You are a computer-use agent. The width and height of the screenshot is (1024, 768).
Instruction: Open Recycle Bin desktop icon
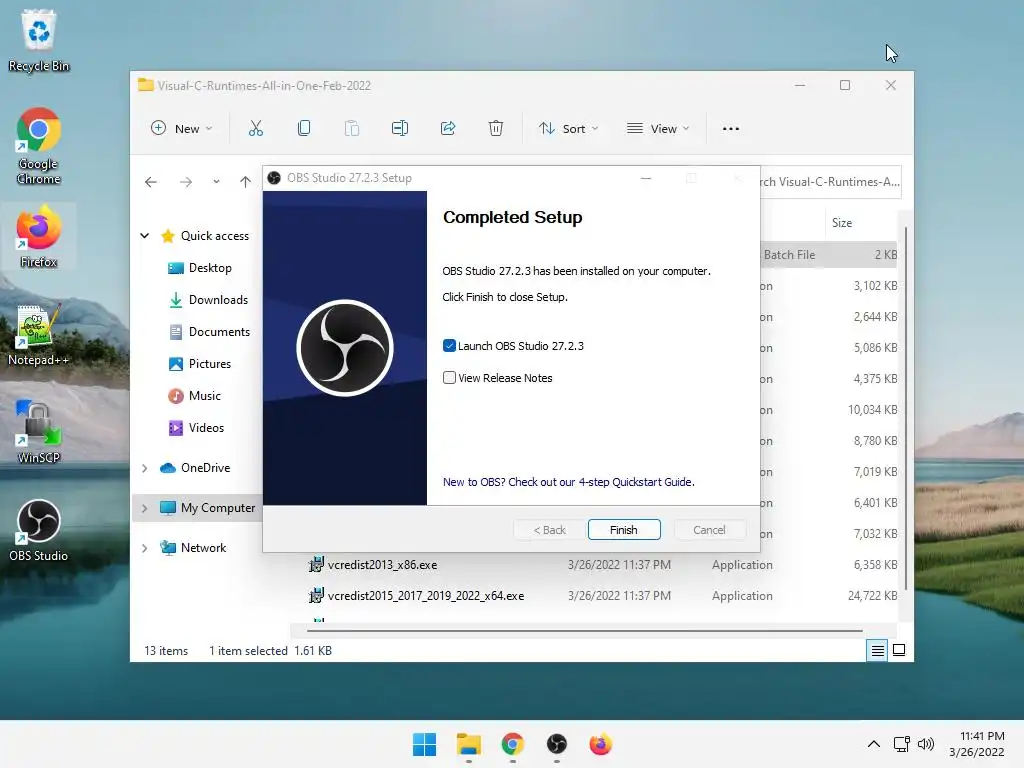click(x=39, y=40)
